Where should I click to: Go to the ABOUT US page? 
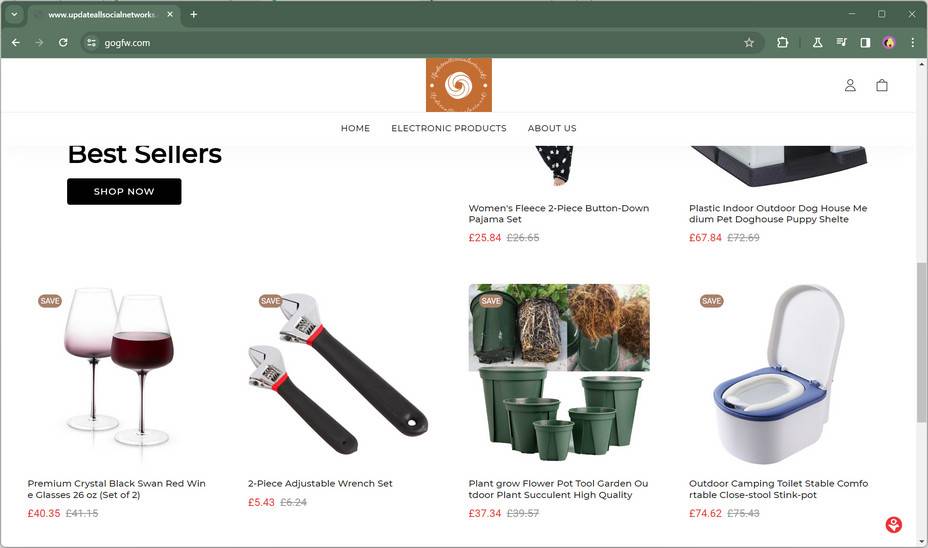552,128
